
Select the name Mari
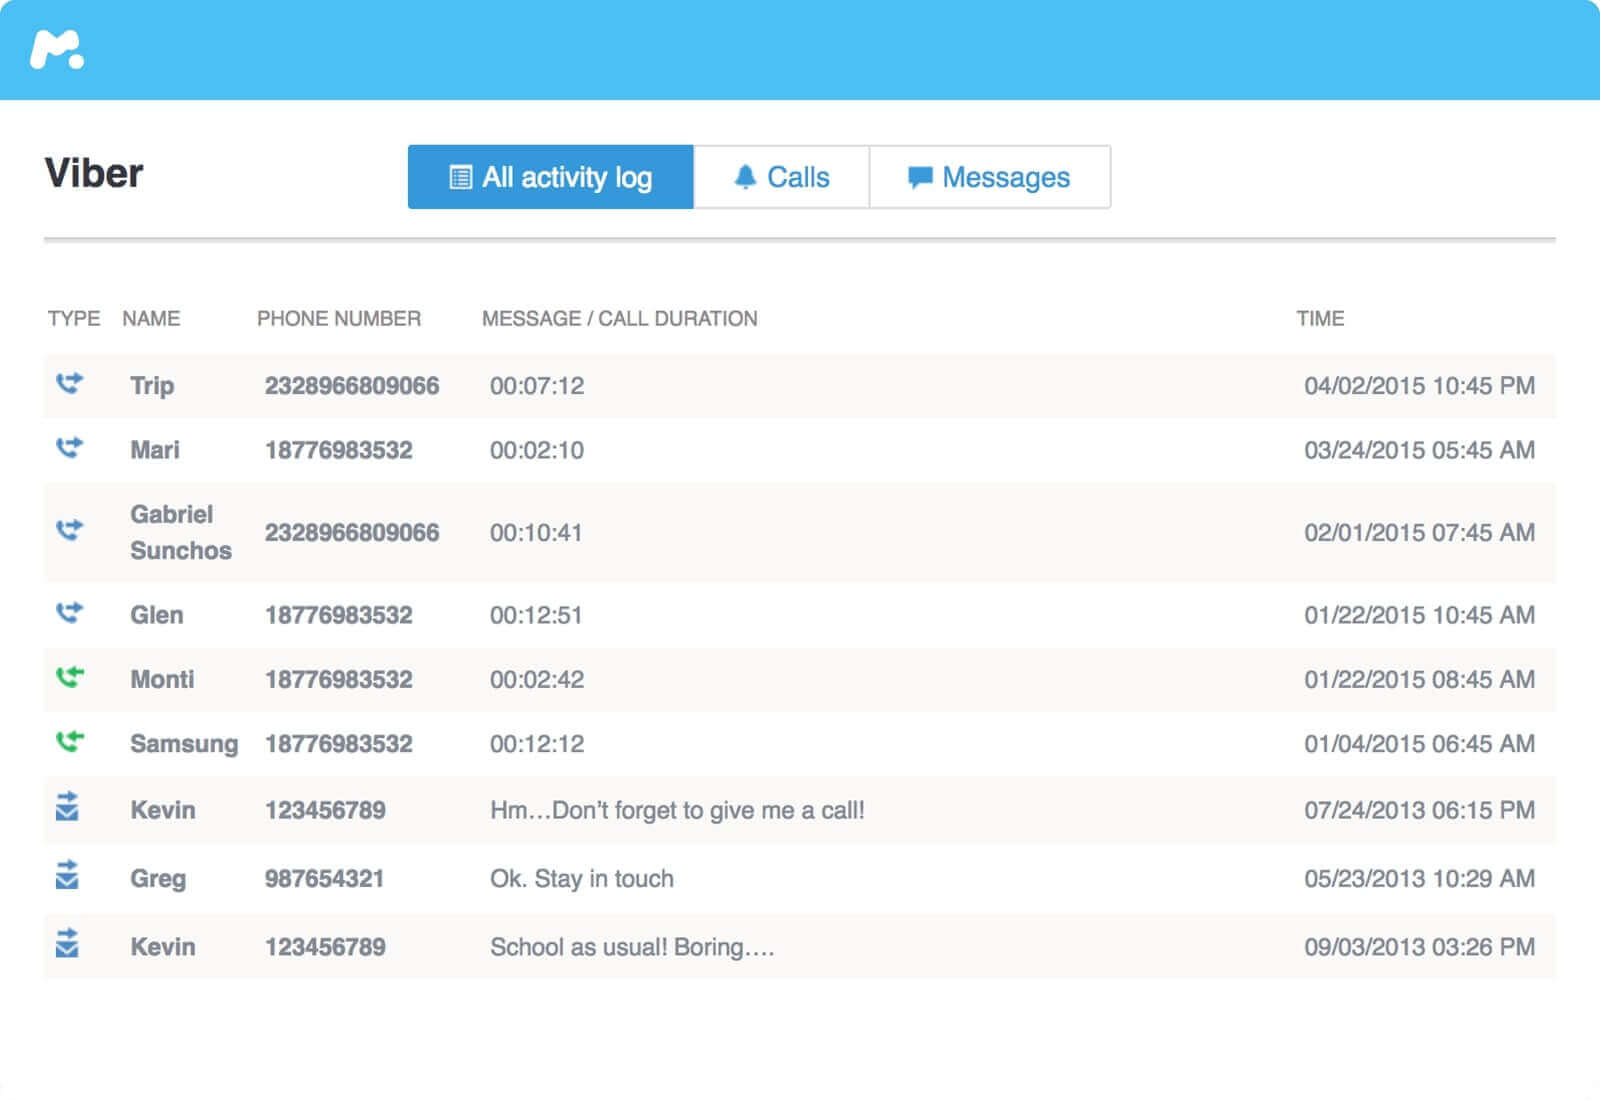click(155, 450)
